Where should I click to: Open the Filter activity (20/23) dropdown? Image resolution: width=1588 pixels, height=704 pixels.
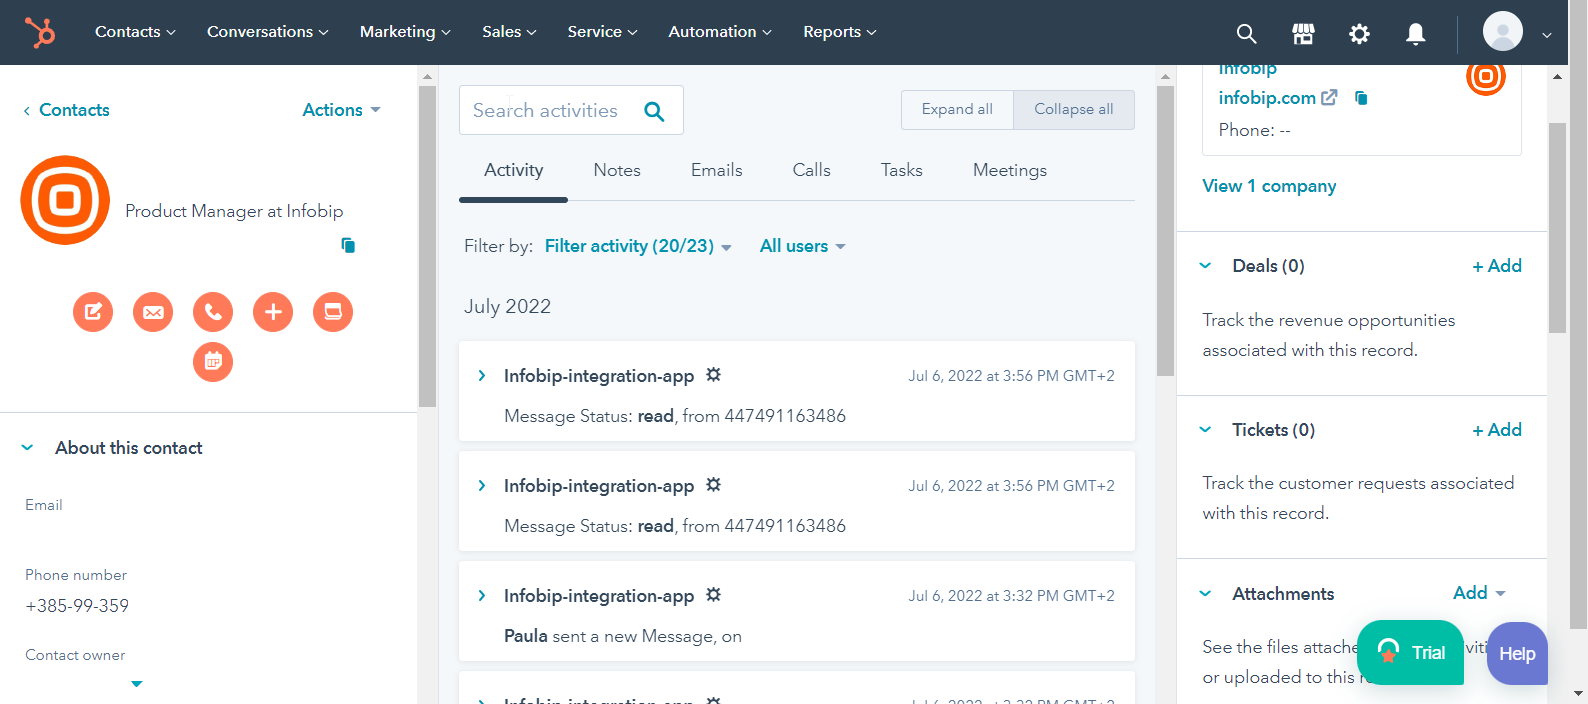638,246
